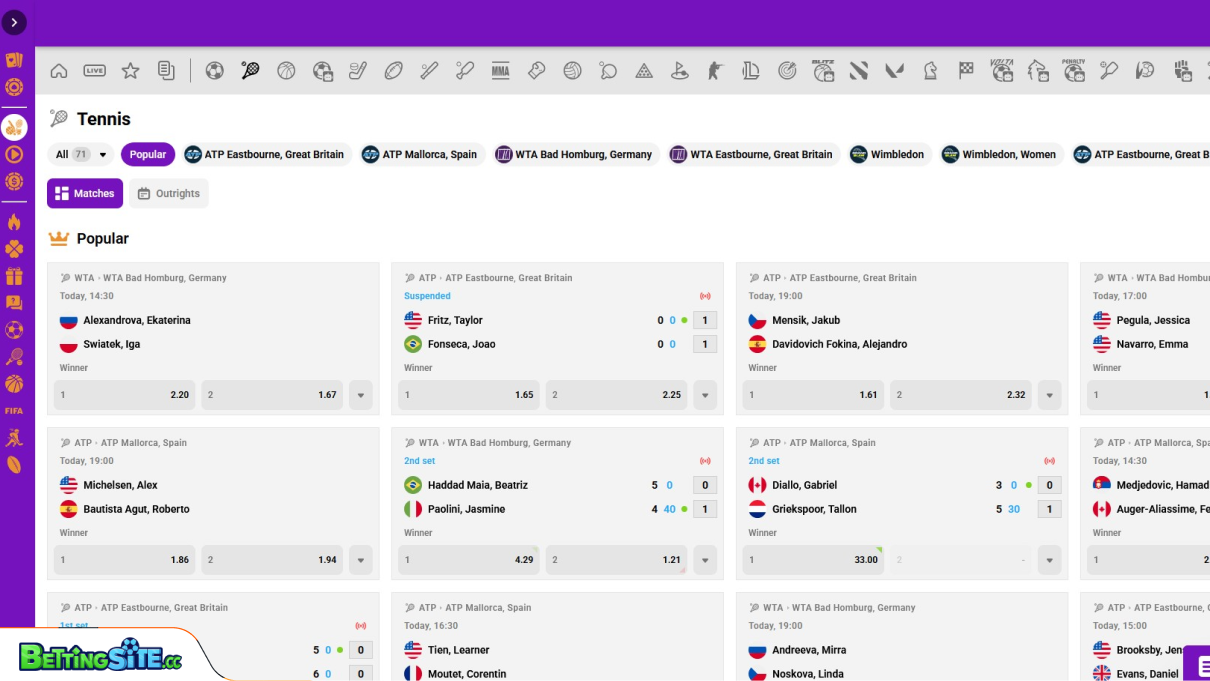Click the home icon in sports toolbar

pyautogui.click(x=59, y=71)
